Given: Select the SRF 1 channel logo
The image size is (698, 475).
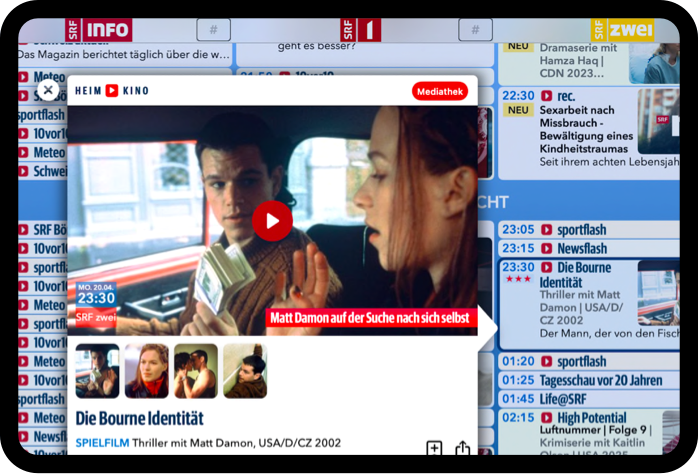Looking at the screenshot, I should pos(360,30).
